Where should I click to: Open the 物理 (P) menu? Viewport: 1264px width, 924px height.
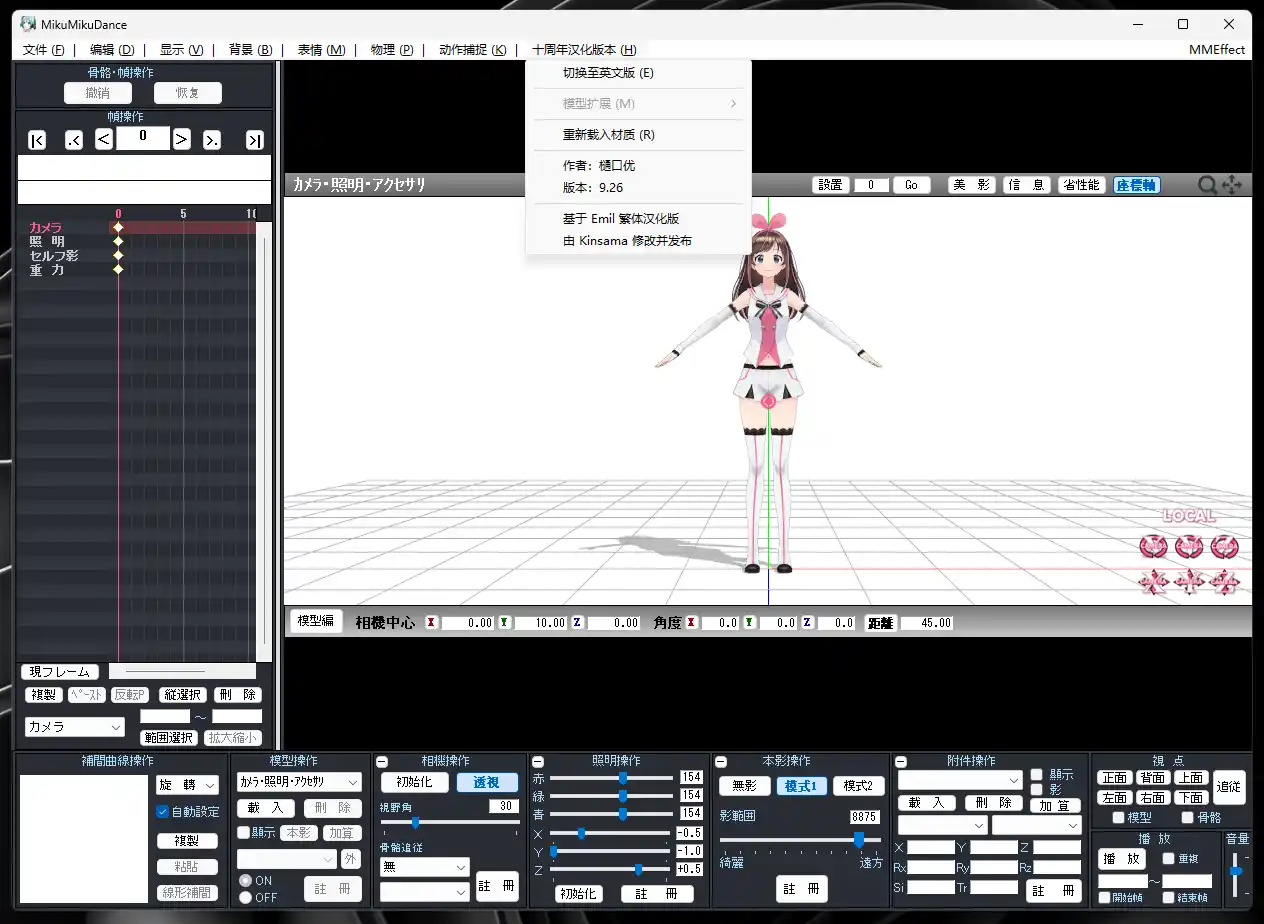392,50
